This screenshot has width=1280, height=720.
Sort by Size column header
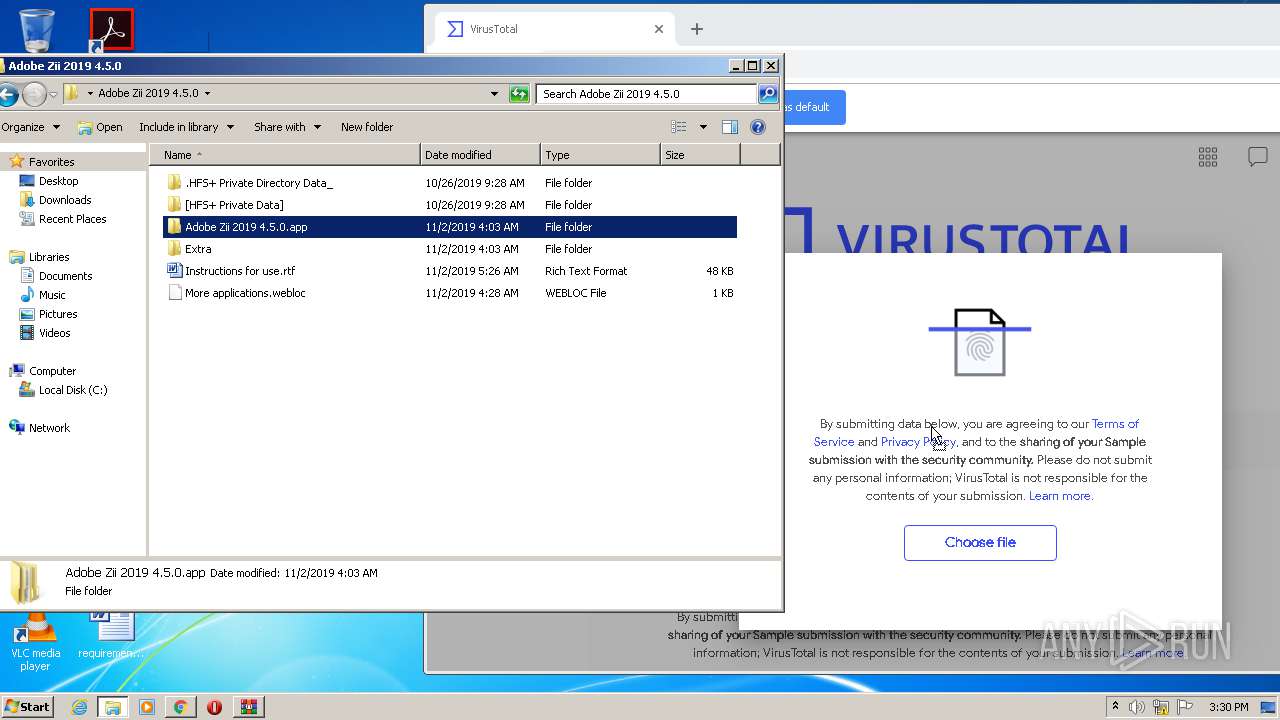[x=701, y=155]
